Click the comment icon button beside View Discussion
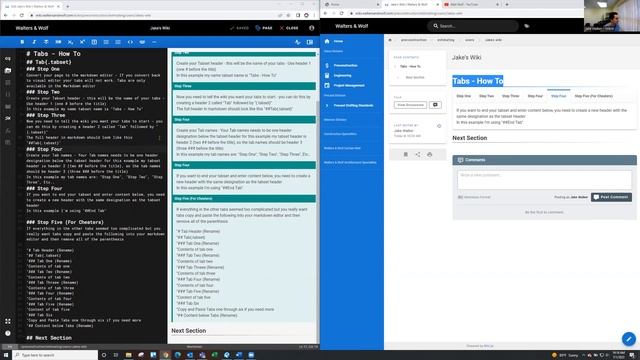The image size is (640, 360). pos(435,105)
